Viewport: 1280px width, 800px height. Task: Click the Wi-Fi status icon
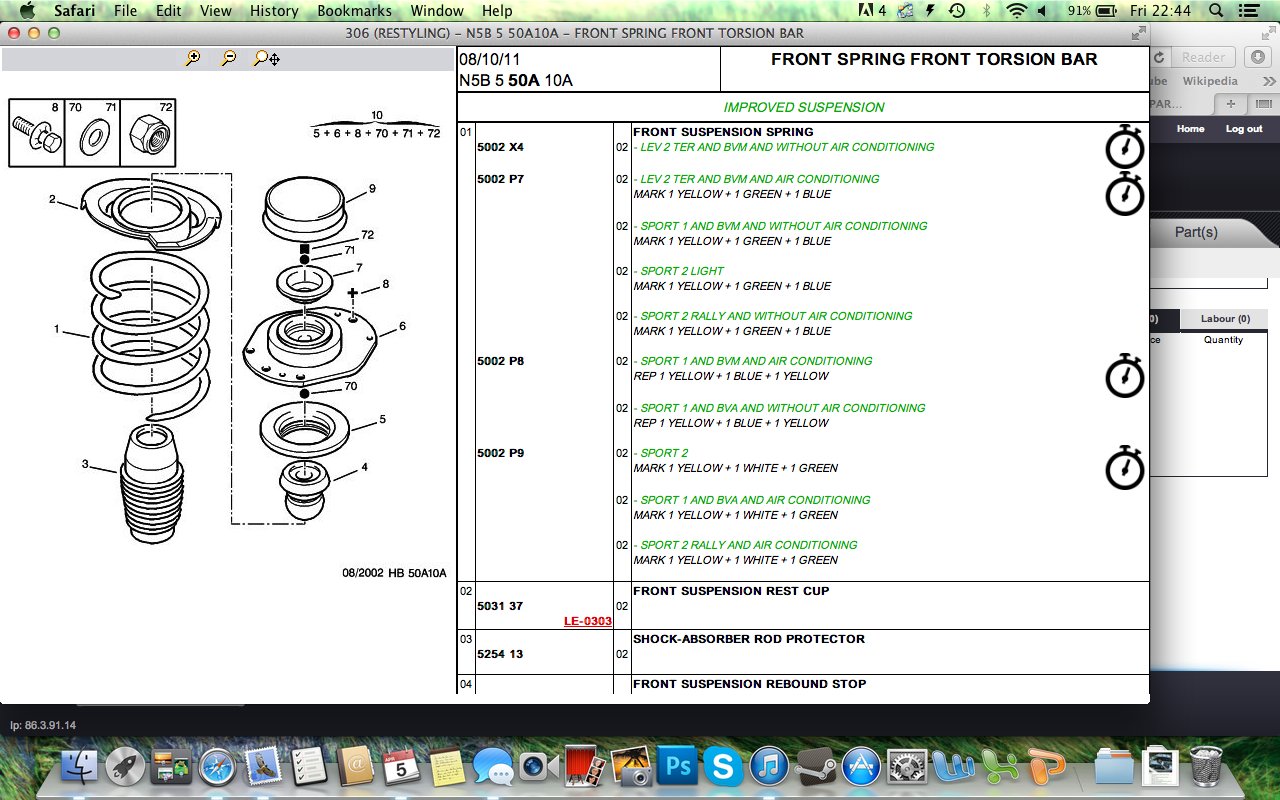coord(1017,11)
